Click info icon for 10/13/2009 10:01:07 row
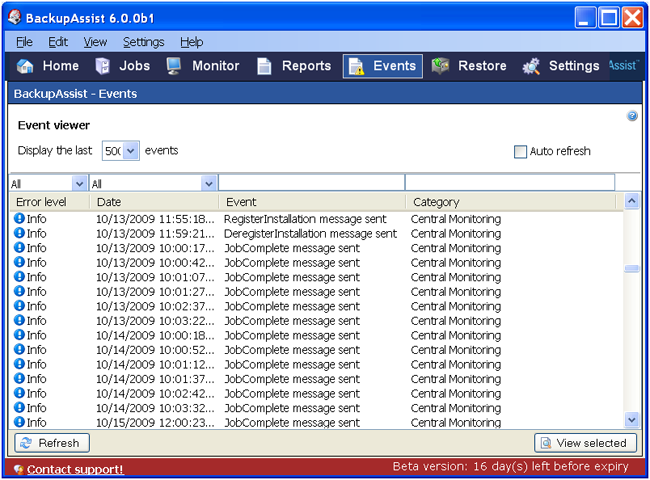 tap(19, 276)
